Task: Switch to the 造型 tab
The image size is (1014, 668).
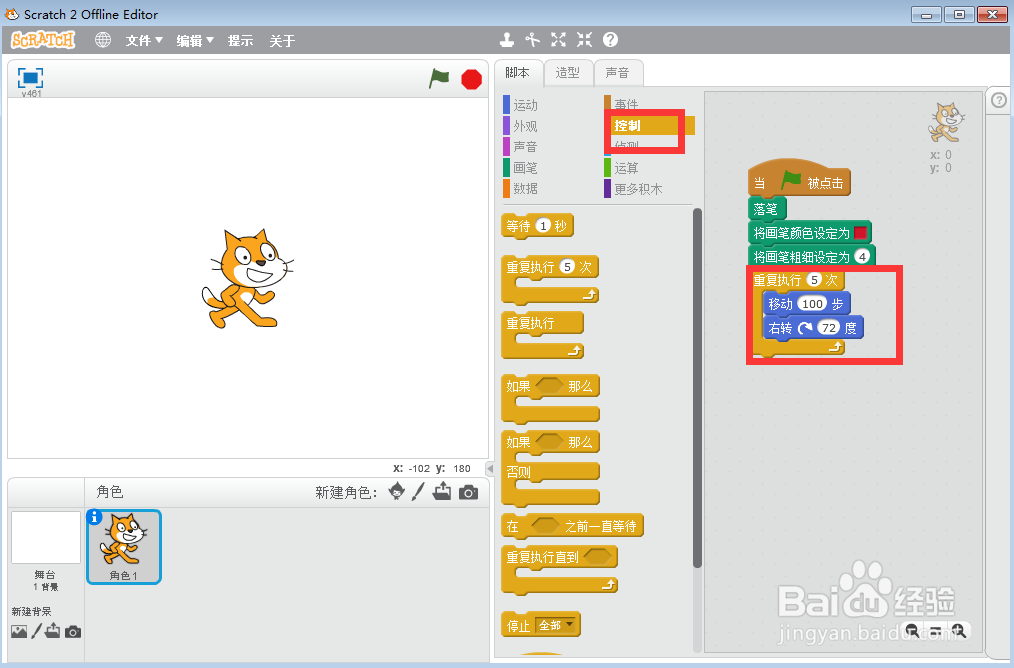Action: pos(568,72)
